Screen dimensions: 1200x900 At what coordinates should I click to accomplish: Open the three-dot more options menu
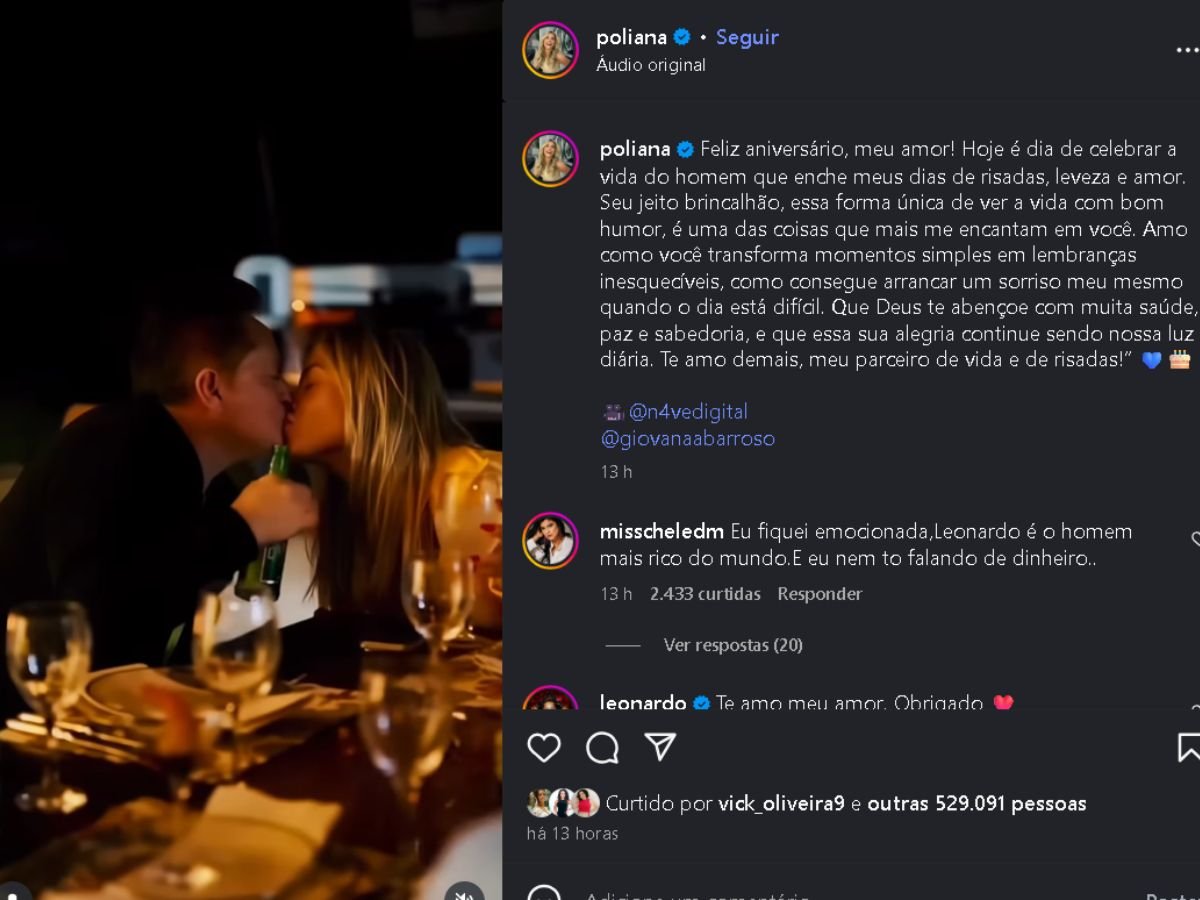pyautogui.click(x=1187, y=50)
